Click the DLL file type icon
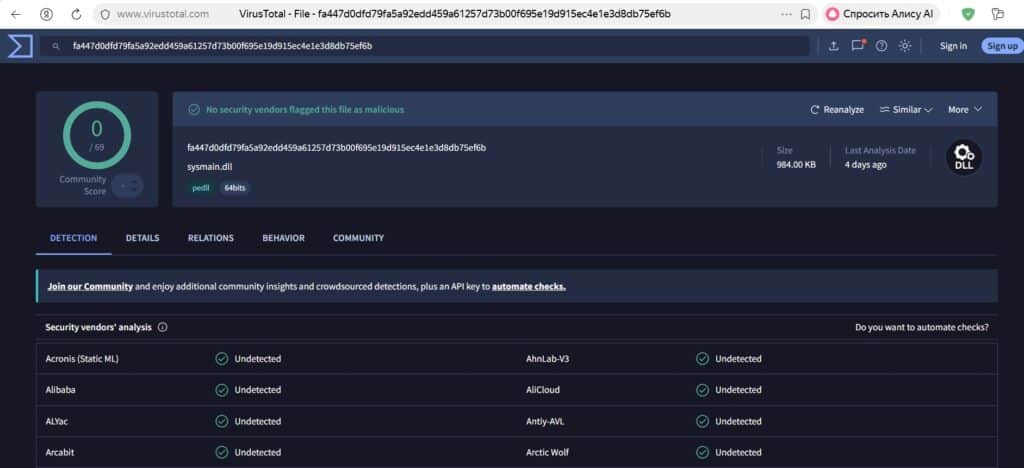1024x468 pixels. (964, 157)
